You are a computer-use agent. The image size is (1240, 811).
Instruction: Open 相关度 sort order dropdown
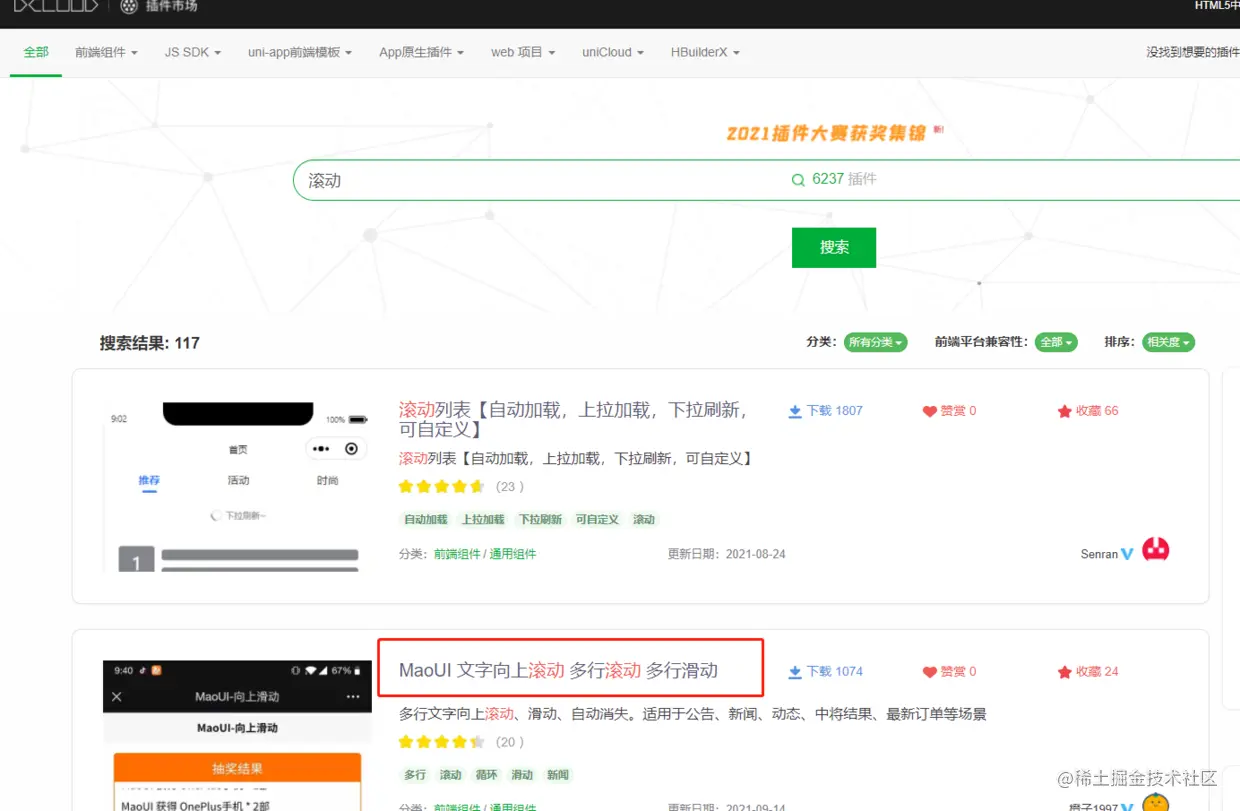[1169, 342]
